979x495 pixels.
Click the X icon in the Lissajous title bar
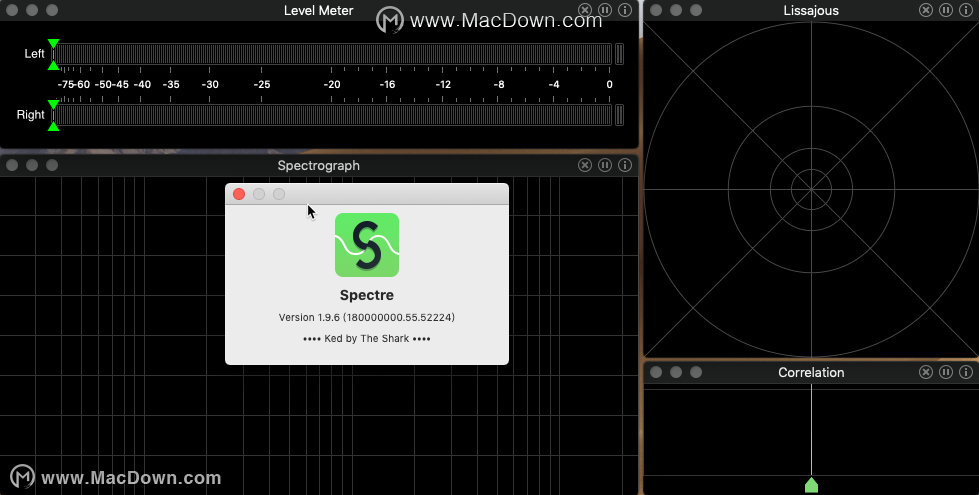[x=926, y=10]
